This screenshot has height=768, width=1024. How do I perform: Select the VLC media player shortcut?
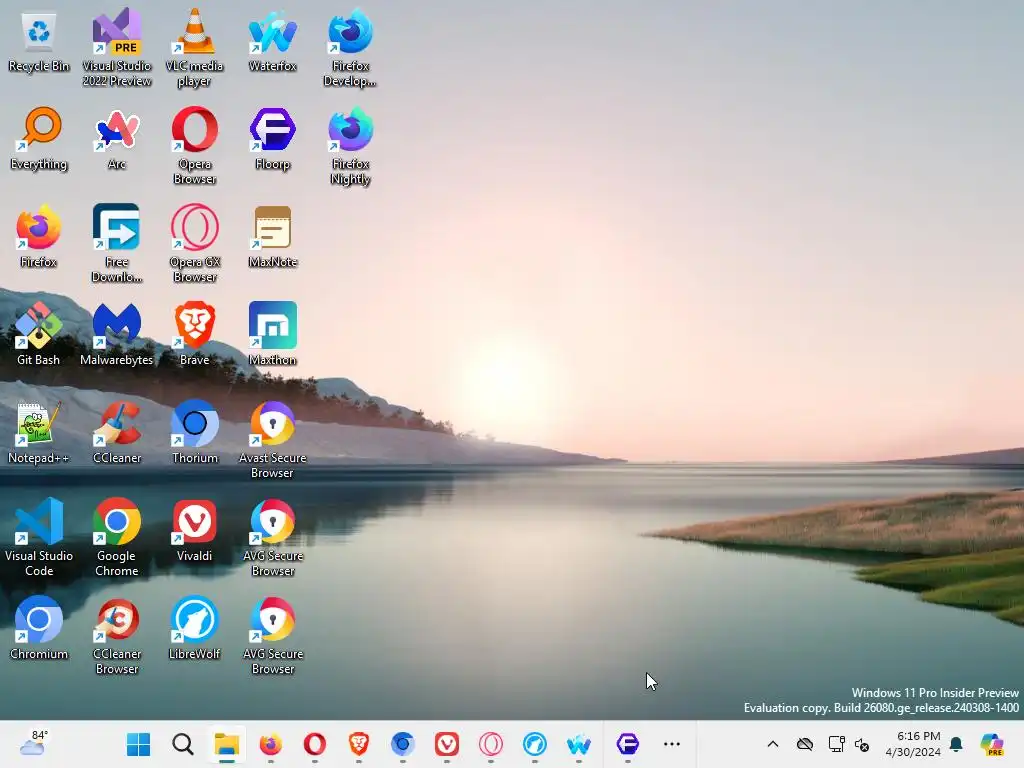[195, 48]
